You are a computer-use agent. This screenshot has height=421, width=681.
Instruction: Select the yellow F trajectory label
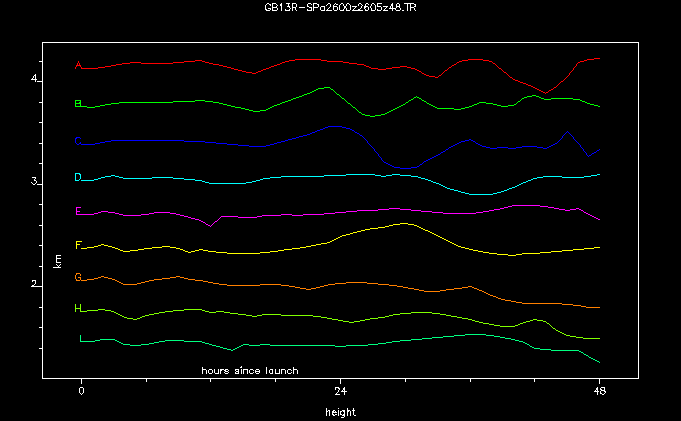(78, 245)
